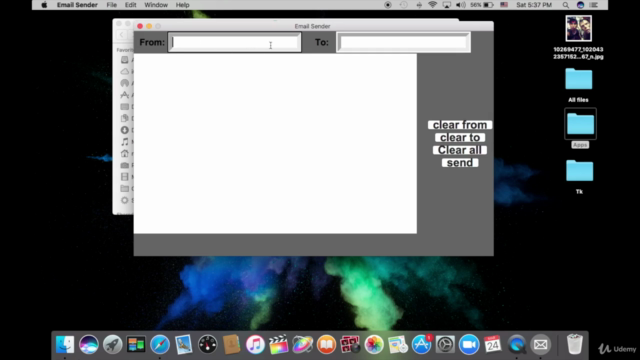Open System Preferences gear in dock

tap(445, 344)
